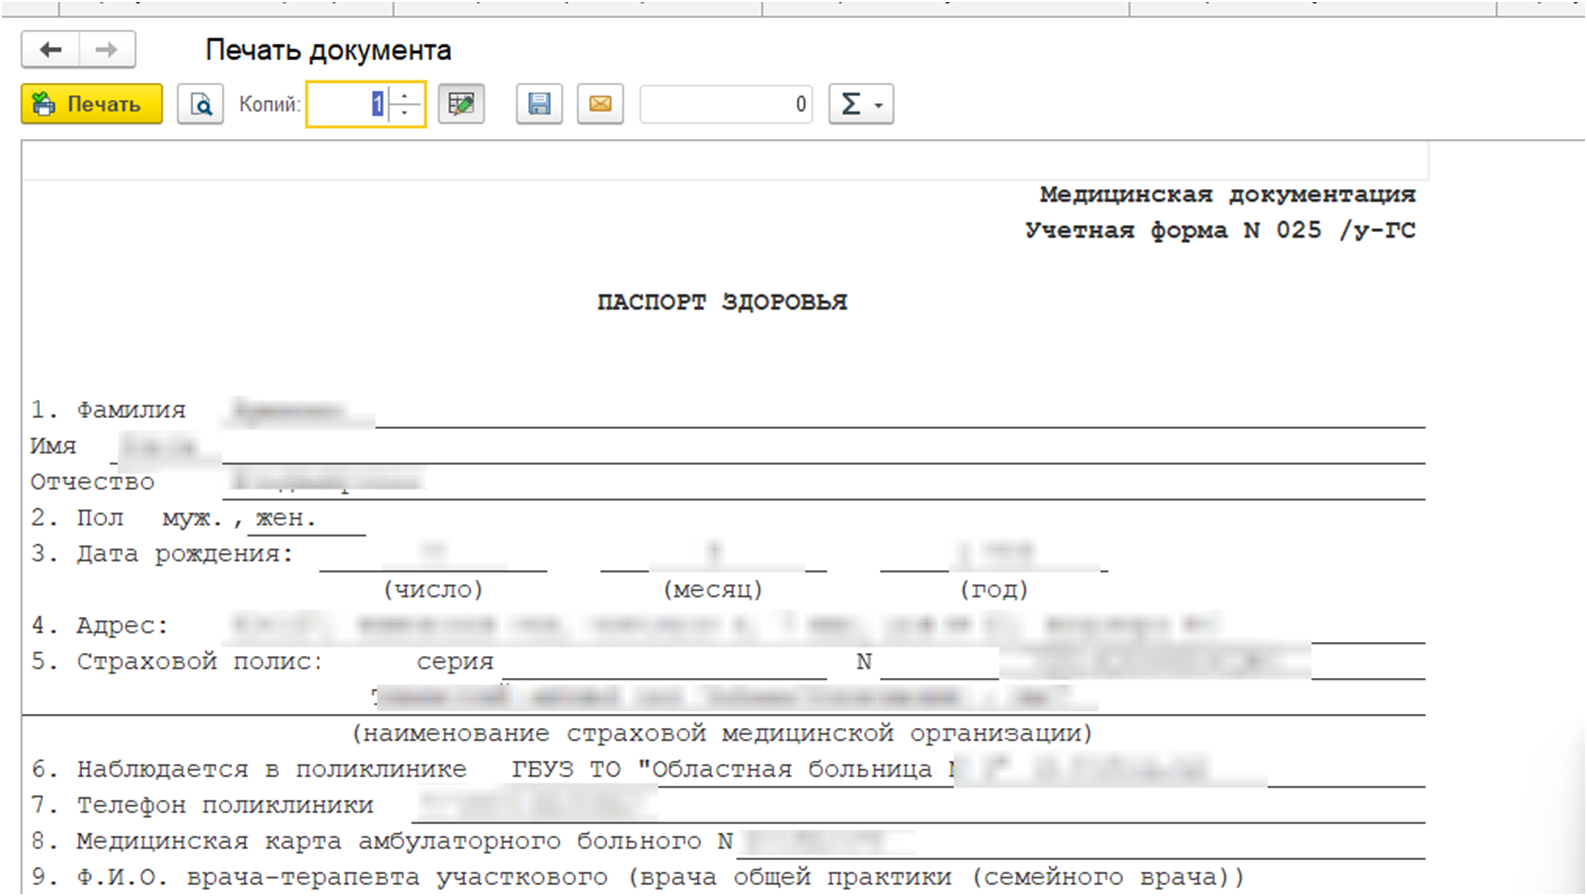Save the document with floppy disk icon
This screenshot has height=896, width=1587.
pyautogui.click(x=539, y=104)
